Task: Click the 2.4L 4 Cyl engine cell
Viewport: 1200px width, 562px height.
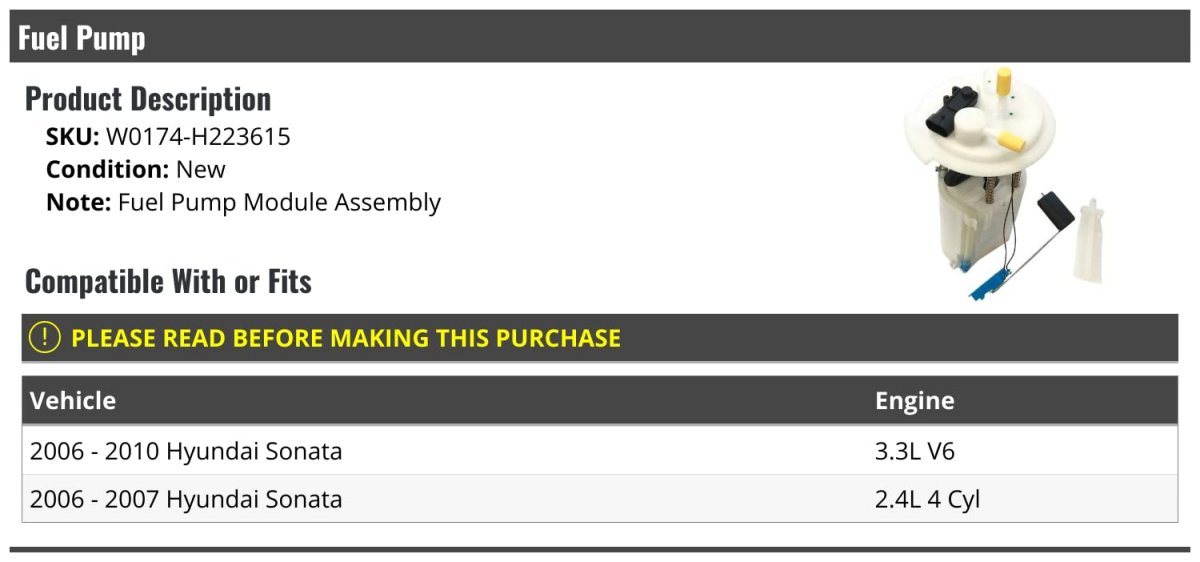Action: 927,499
